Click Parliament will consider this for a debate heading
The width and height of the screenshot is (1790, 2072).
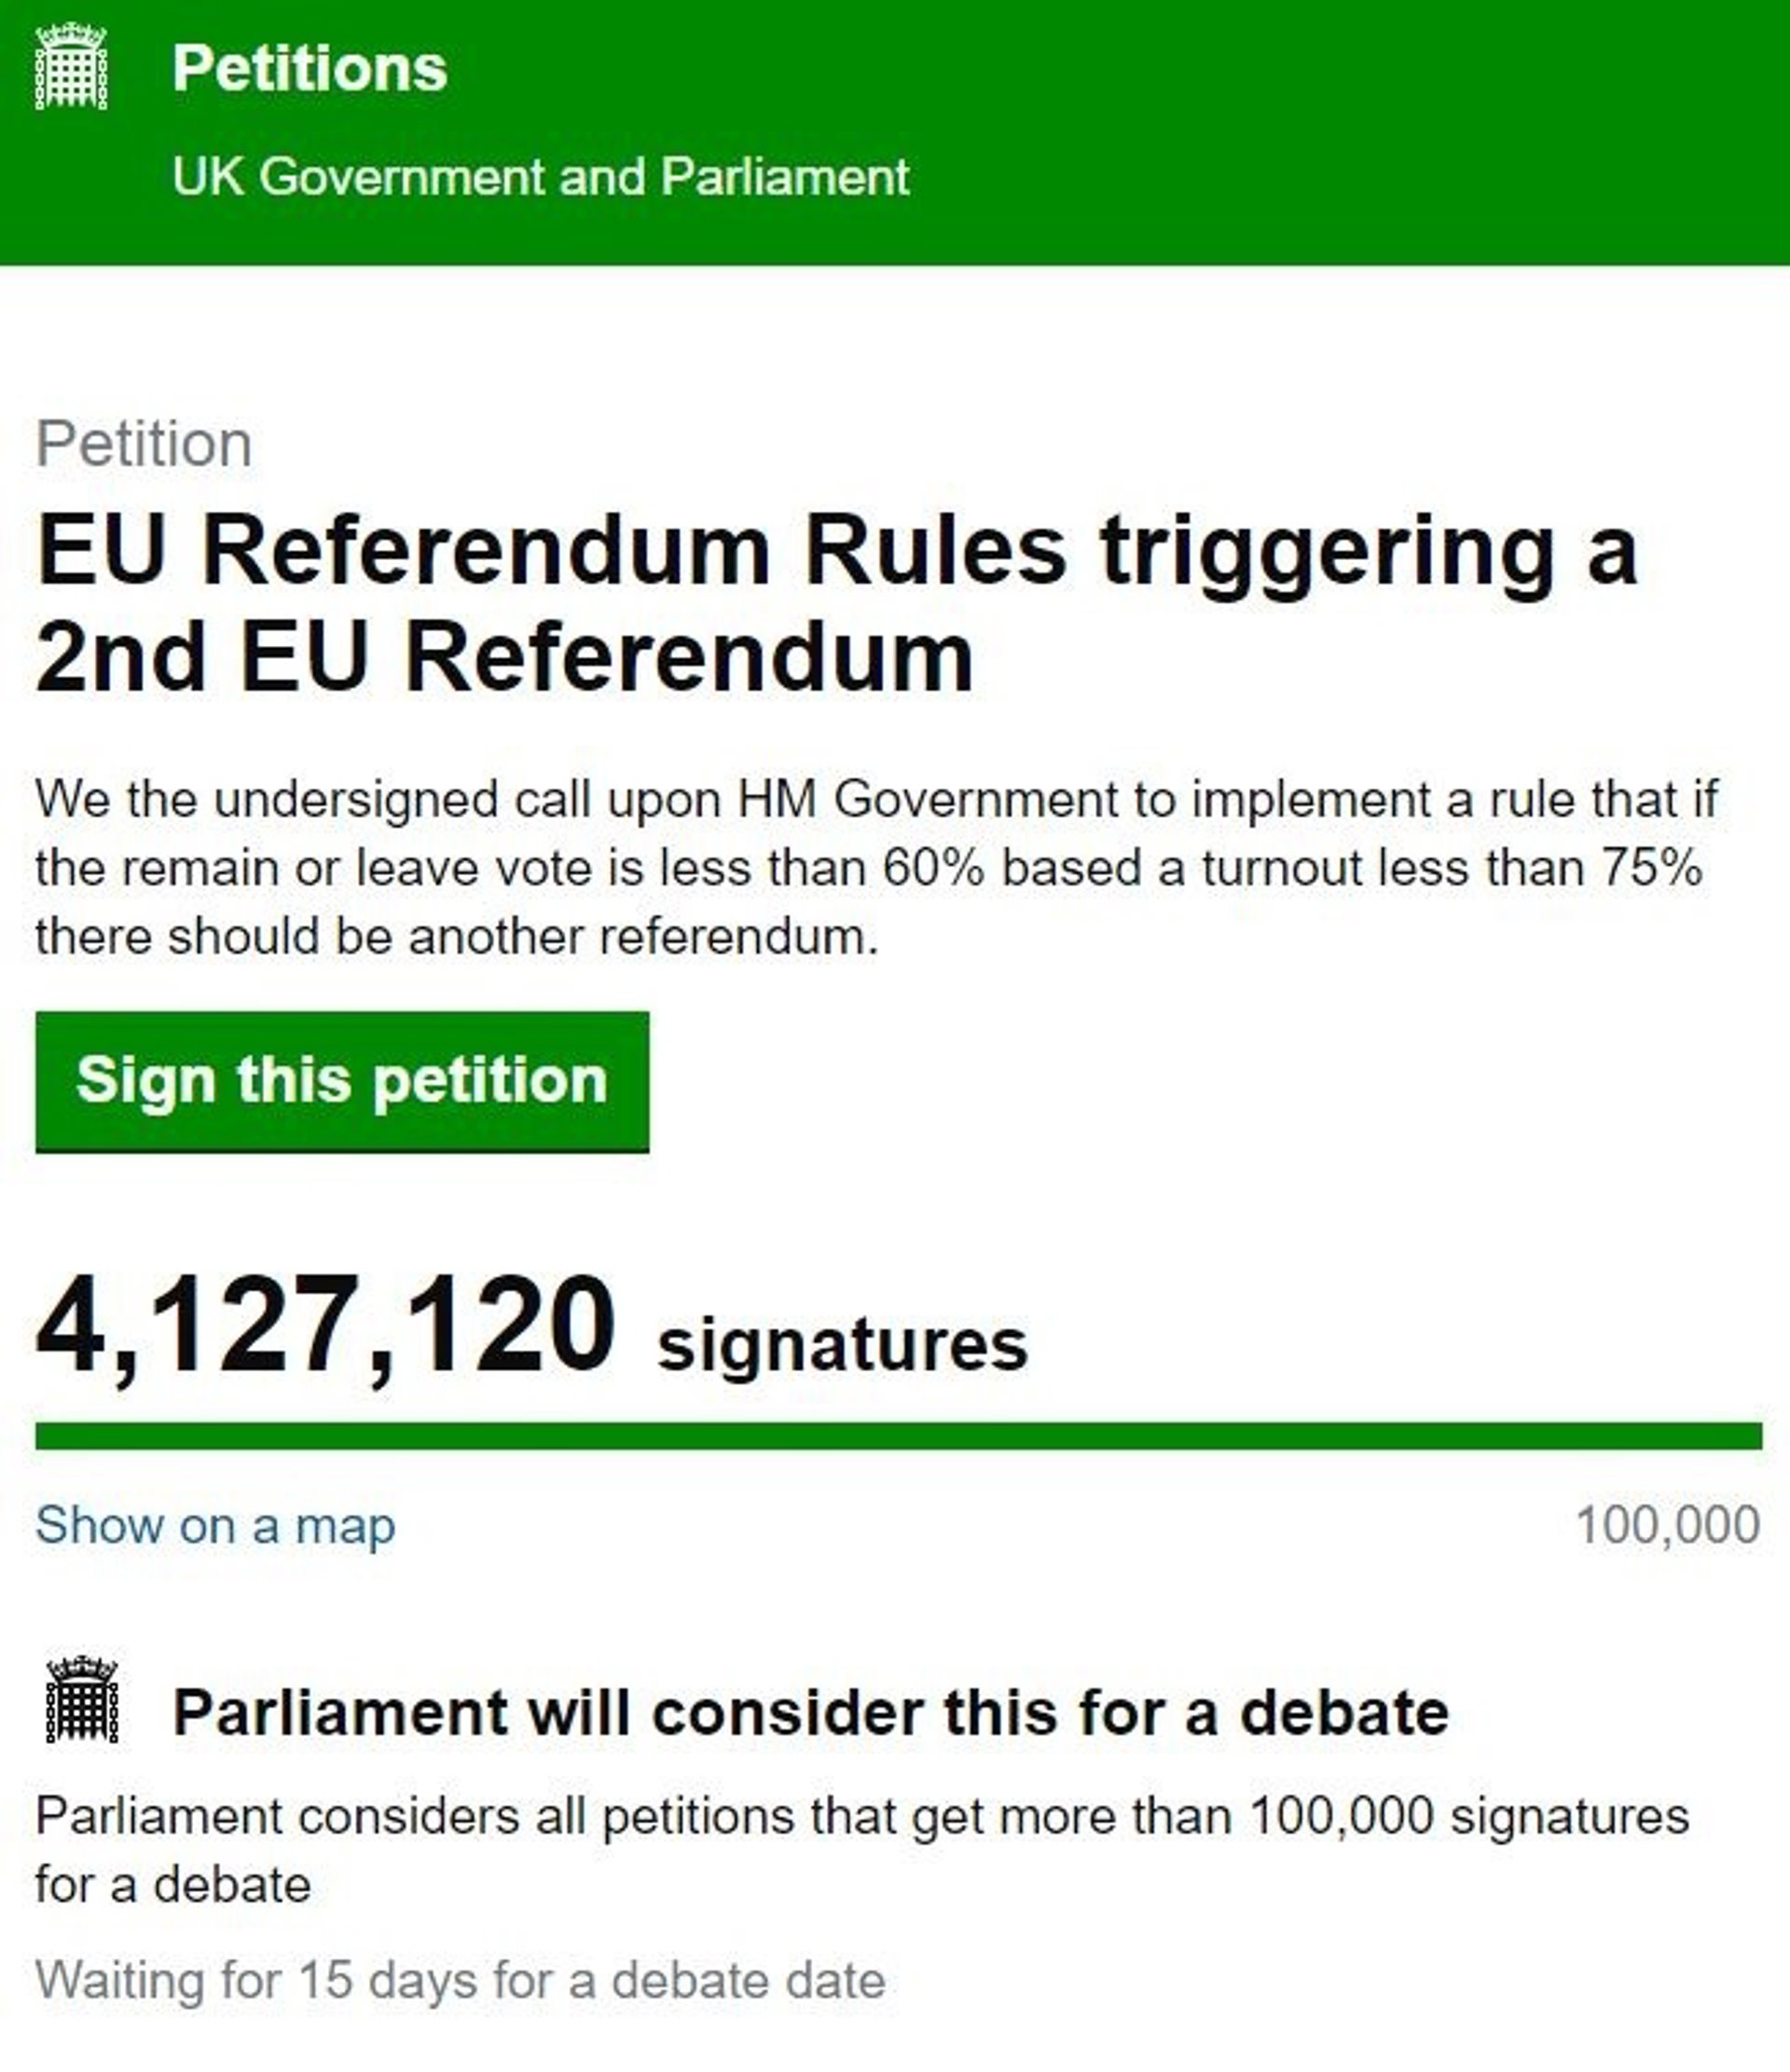[x=810, y=1712]
